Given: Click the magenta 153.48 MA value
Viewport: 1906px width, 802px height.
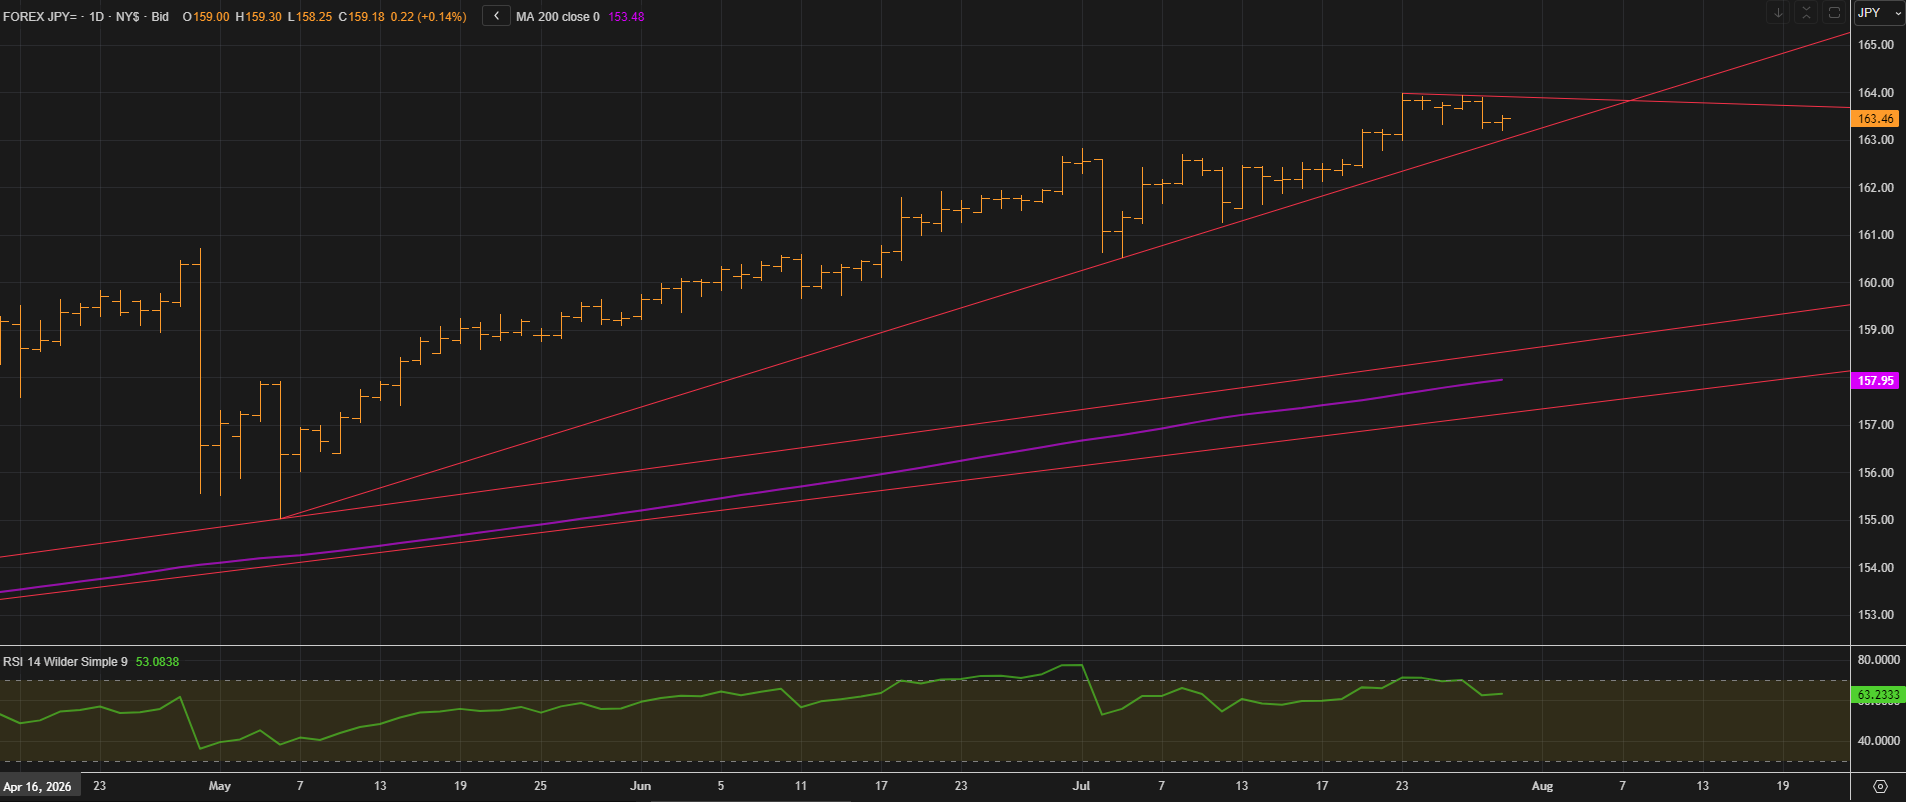Looking at the screenshot, I should (x=626, y=17).
